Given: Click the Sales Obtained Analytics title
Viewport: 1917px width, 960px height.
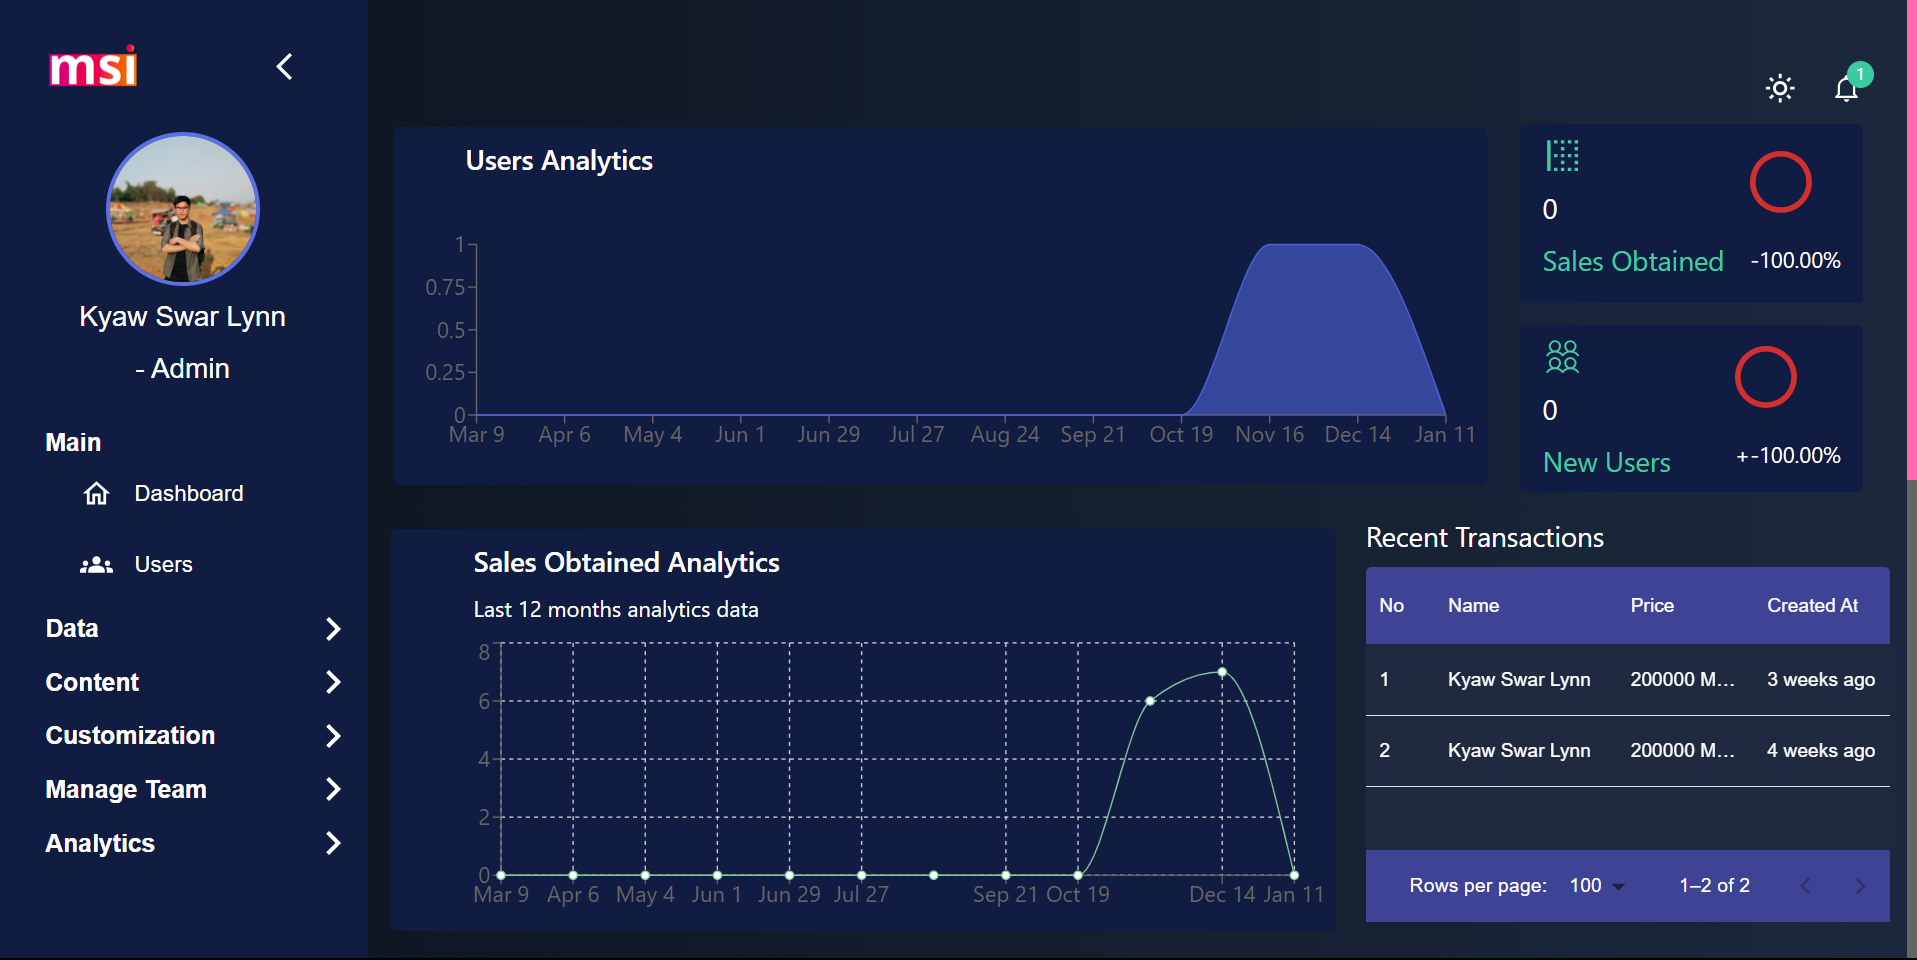Looking at the screenshot, I should coord(626,563).
